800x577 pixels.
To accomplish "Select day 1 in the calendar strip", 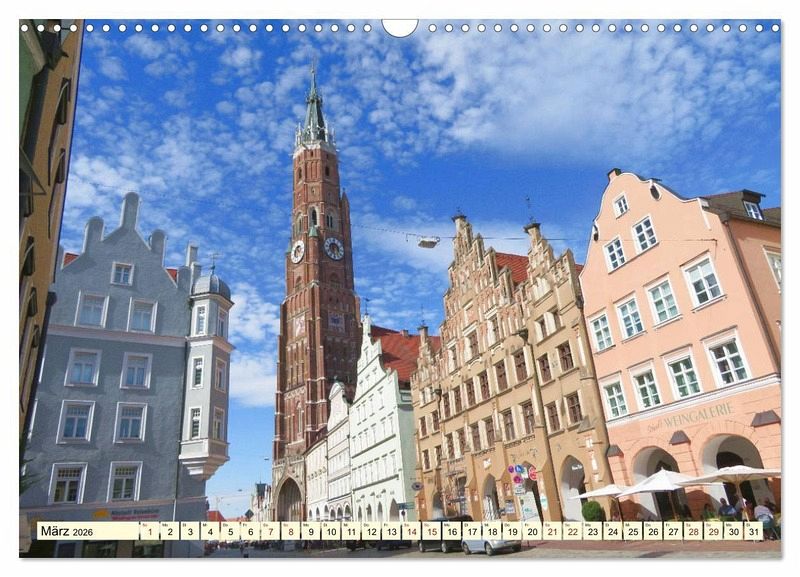I will click(x=149, y=531).
